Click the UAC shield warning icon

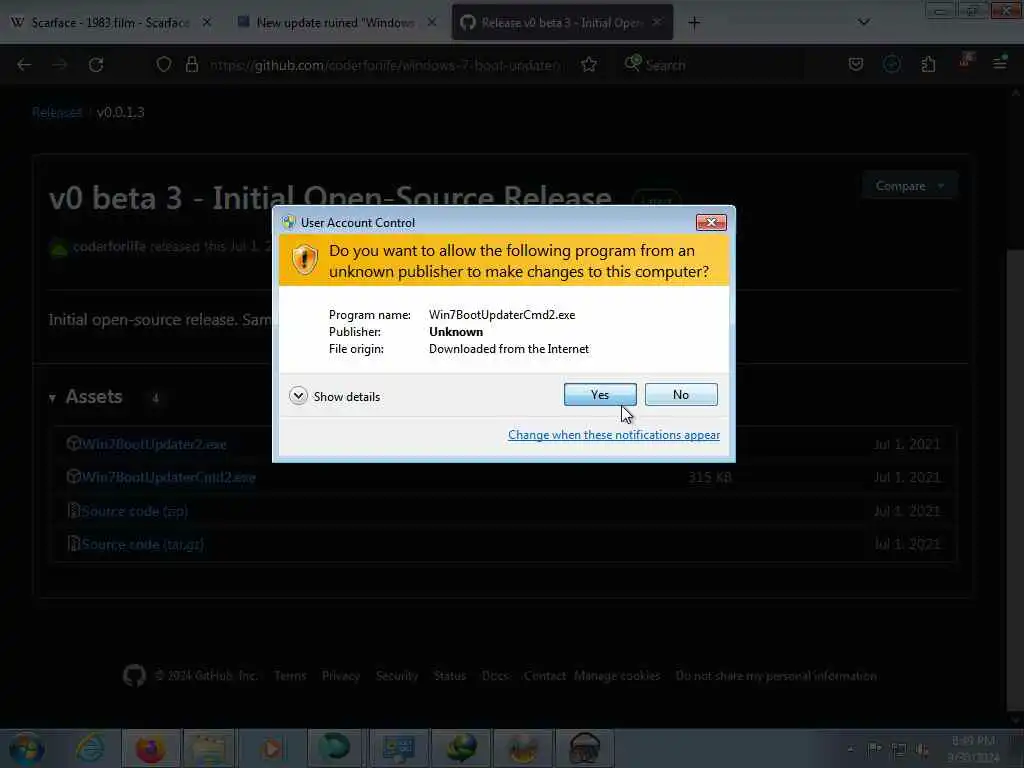tap(304, 260)
